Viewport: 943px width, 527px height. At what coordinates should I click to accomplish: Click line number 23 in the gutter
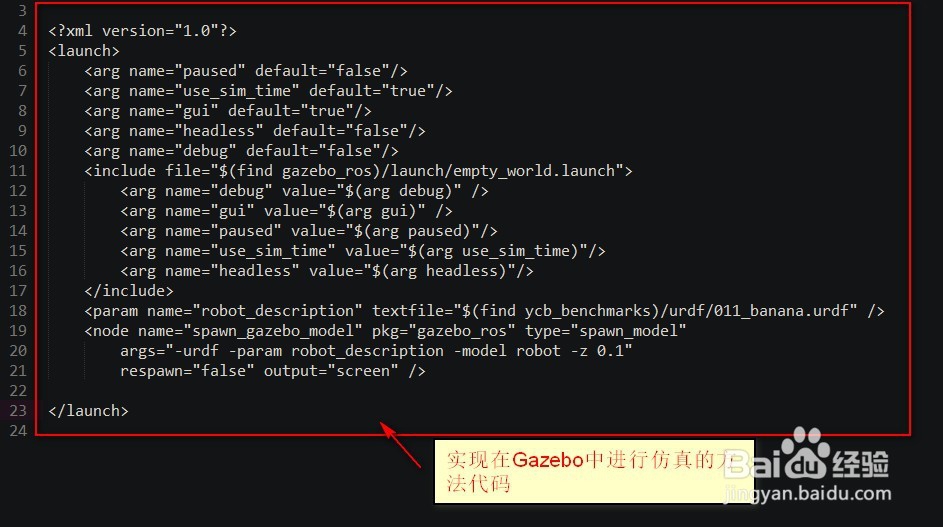tap(18, 411)
